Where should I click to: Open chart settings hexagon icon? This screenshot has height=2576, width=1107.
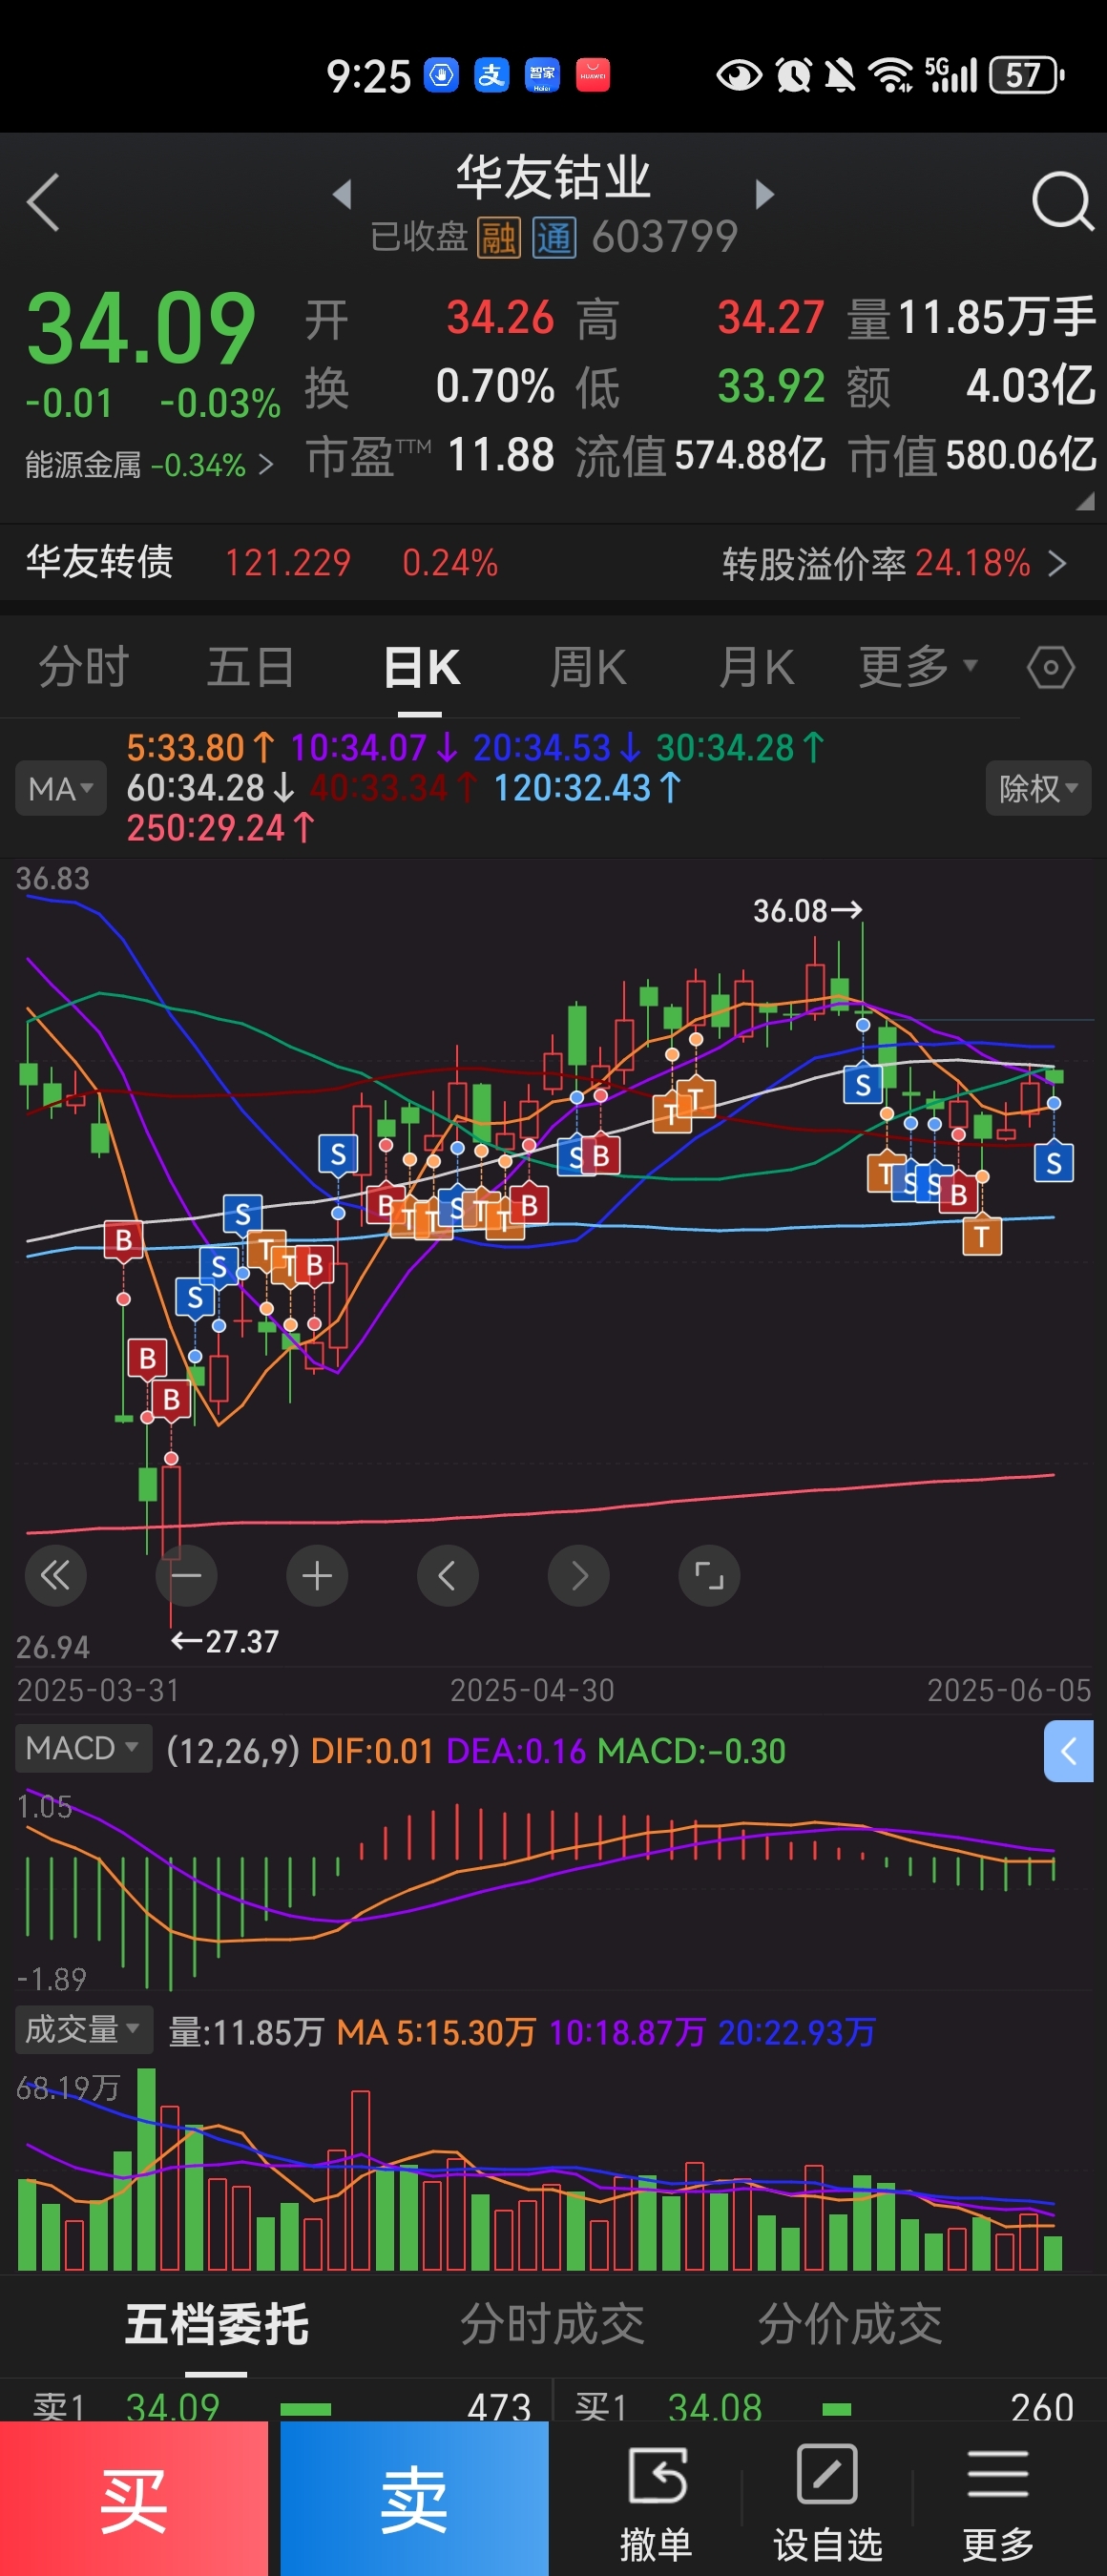coord(1050,667)
